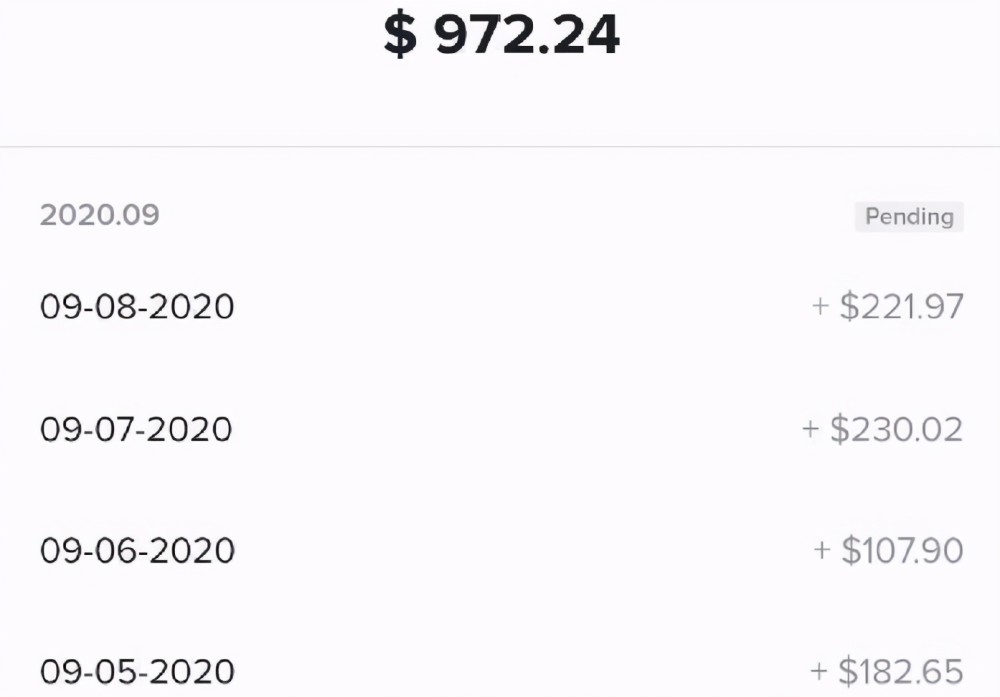
Task: Click the $230.02 earnings amount
Action: pos(896,429)
